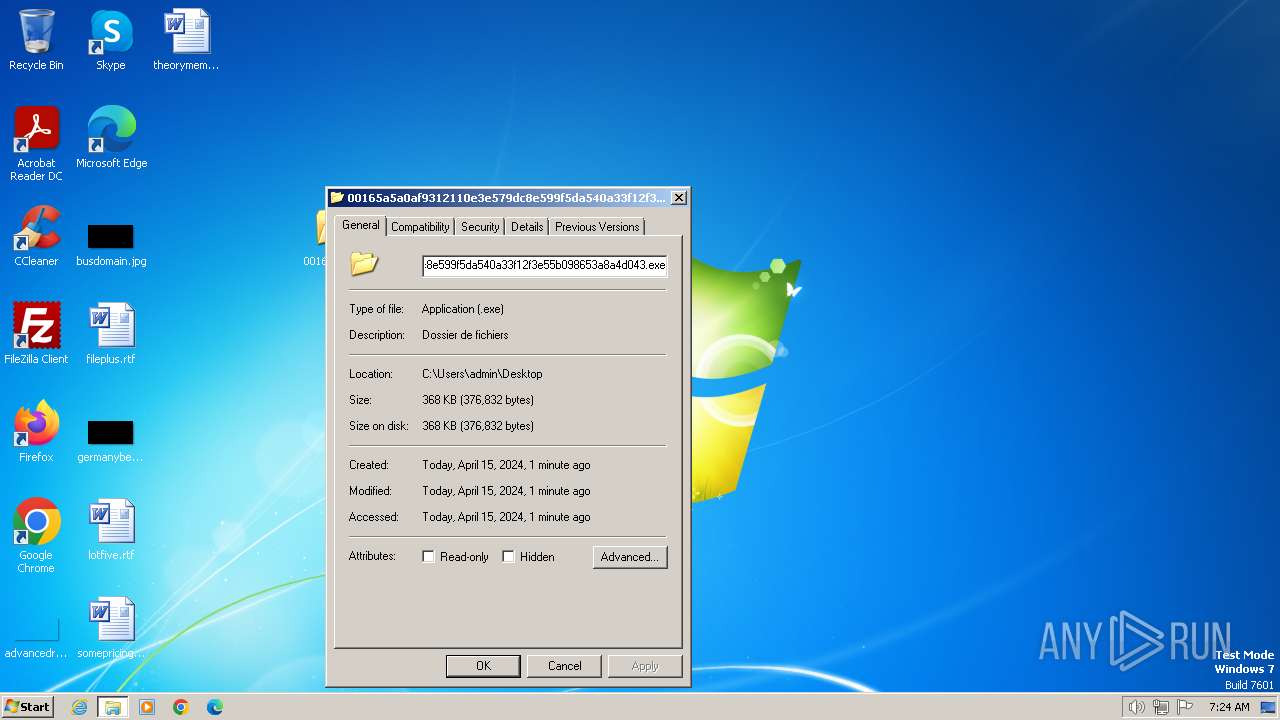The height and width of the screenshot is (720, 1280).
Task: Open Windows Media Player taskbar icon
Action: (x=147, y=707)
